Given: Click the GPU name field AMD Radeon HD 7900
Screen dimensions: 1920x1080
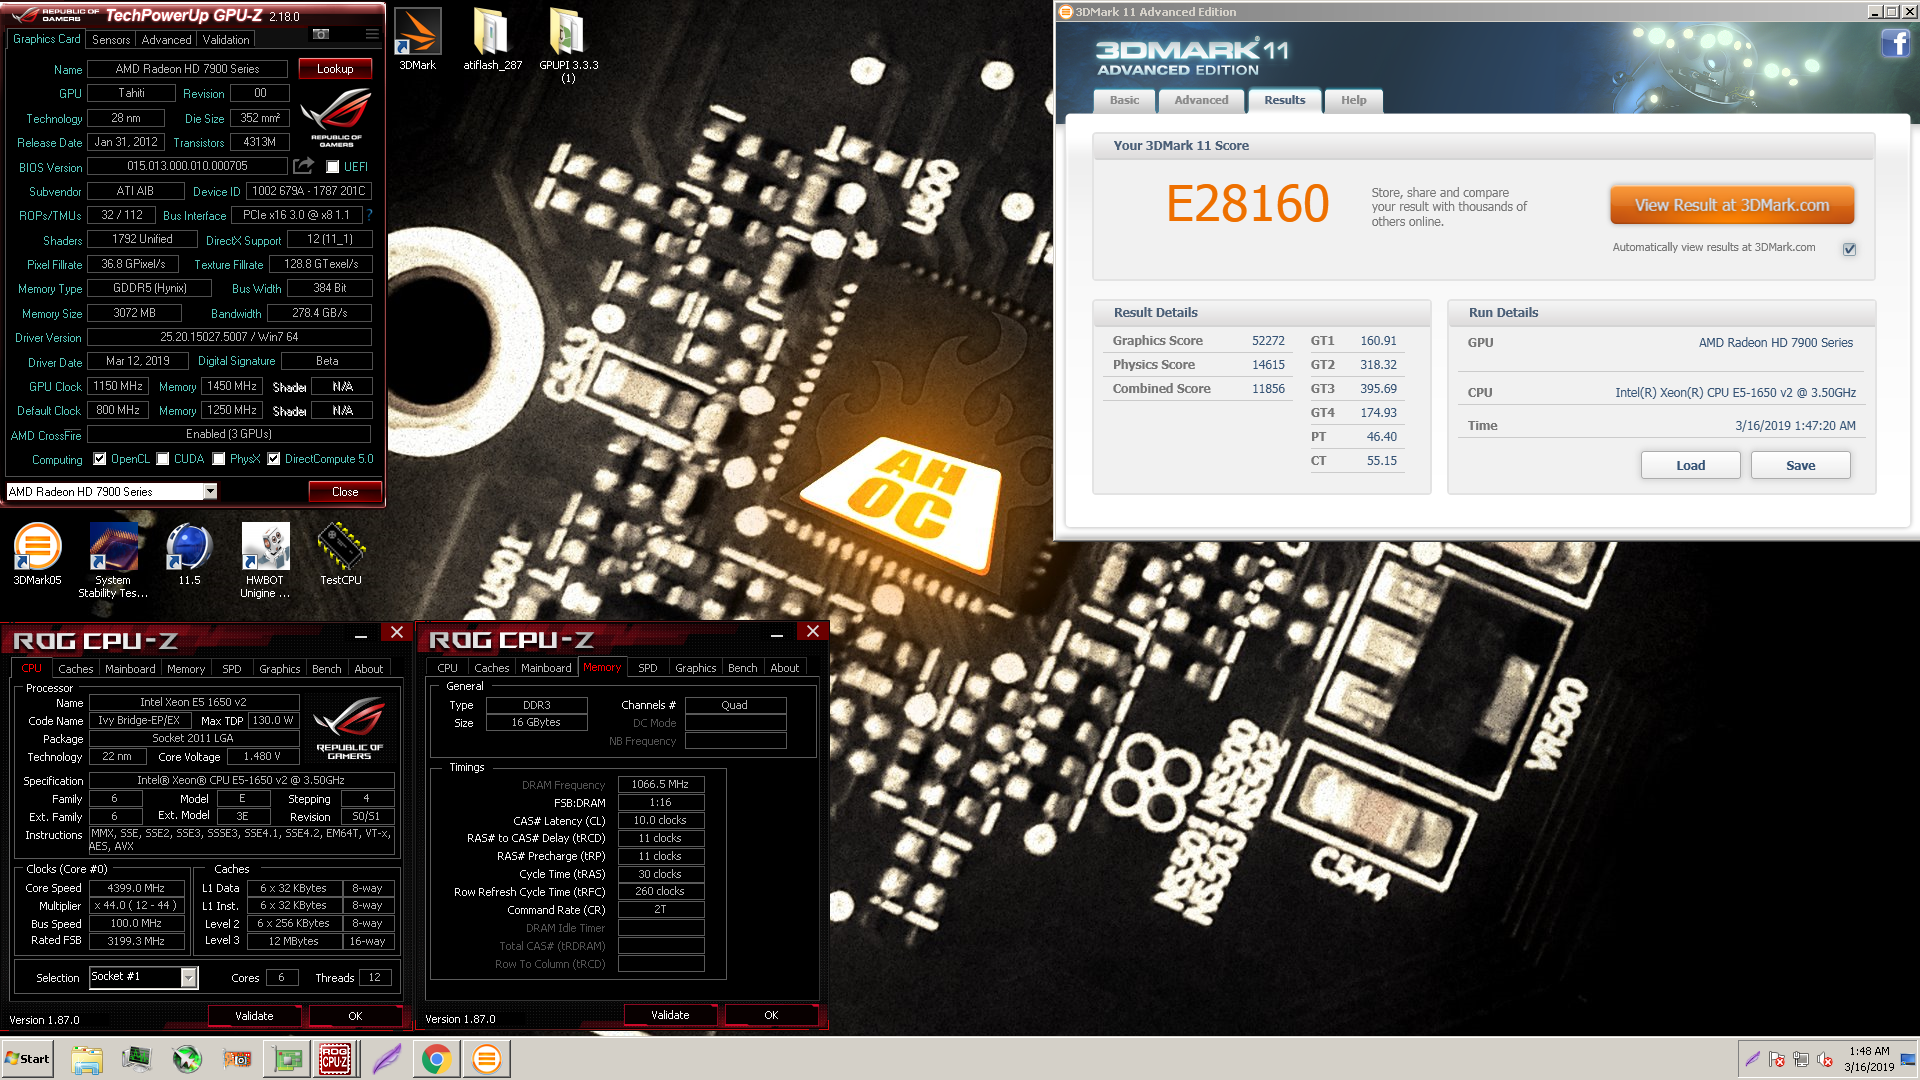Looking at the screenshot, I should (x=187, y=69).
